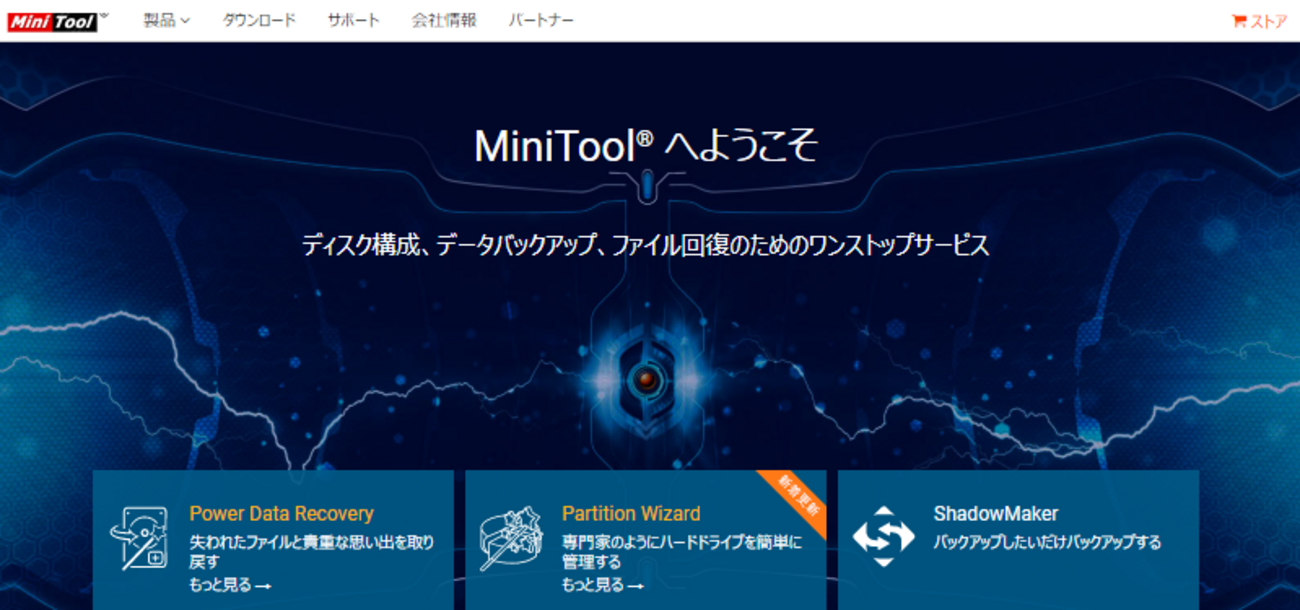Click the 専門家のように description text
Screen dimensions: 1300x610
click(682, 552)
